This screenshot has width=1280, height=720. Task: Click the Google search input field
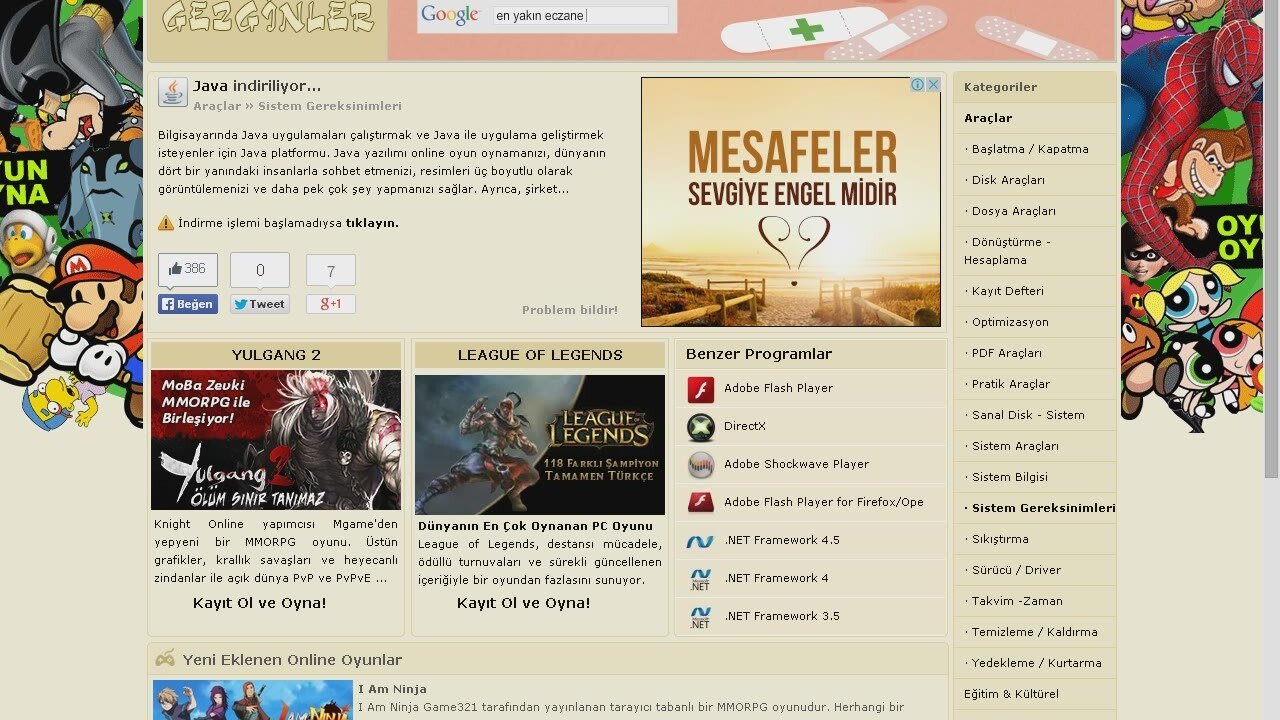tap(580, 16)
